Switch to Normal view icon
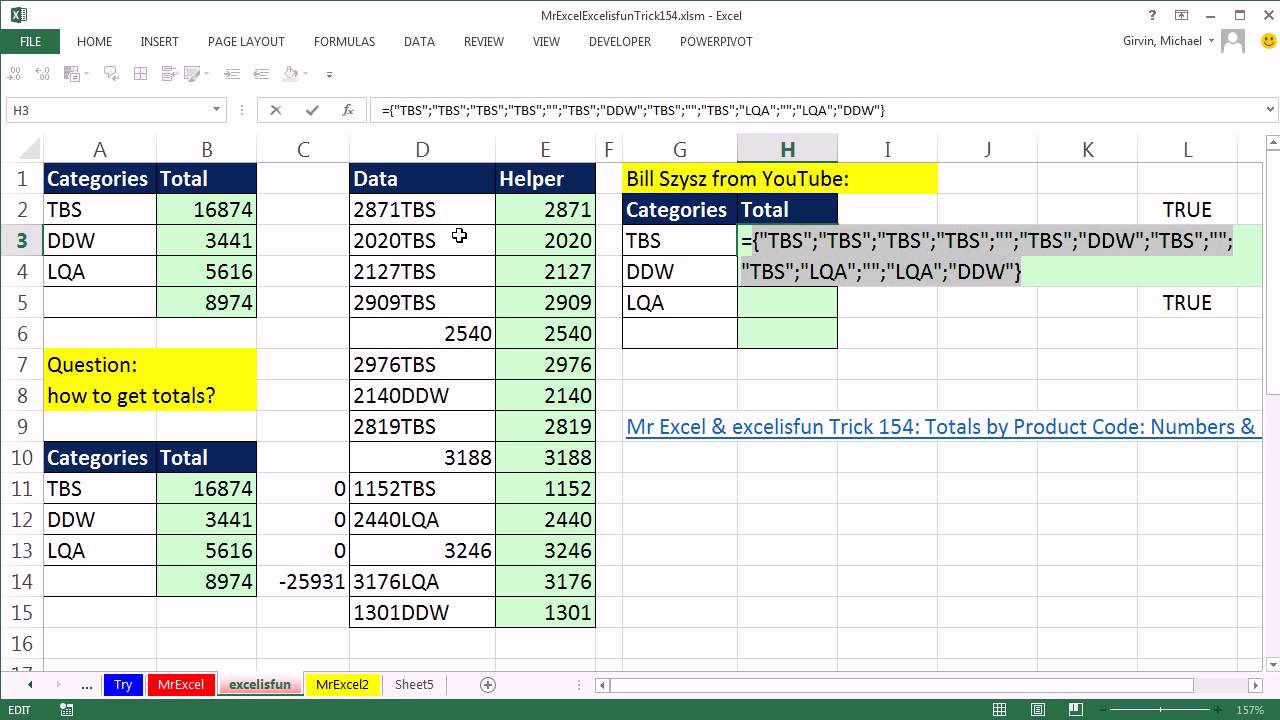 [x=999, y=710]
